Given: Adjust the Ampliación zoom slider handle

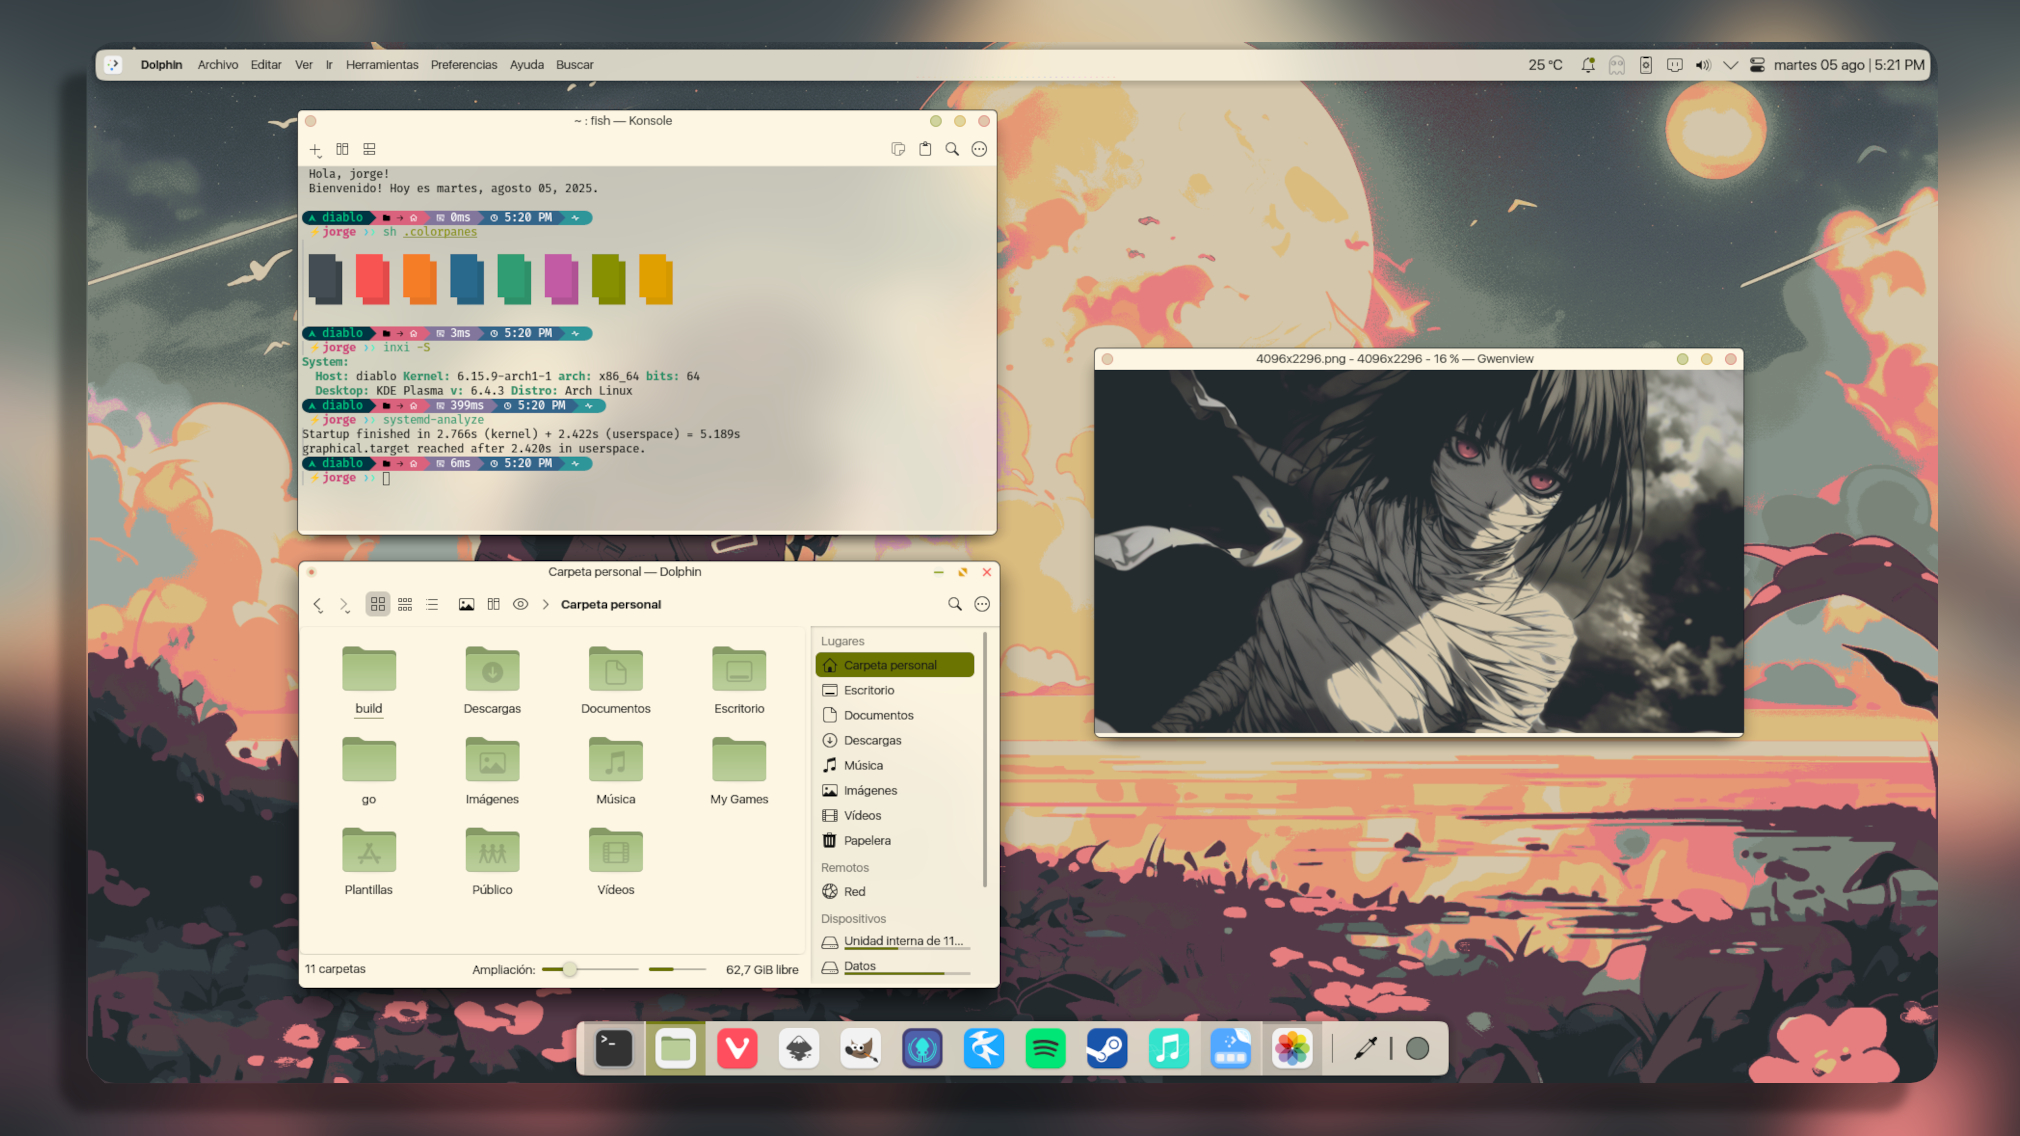Looking at the screenshot, I should [x=569, y=969].
